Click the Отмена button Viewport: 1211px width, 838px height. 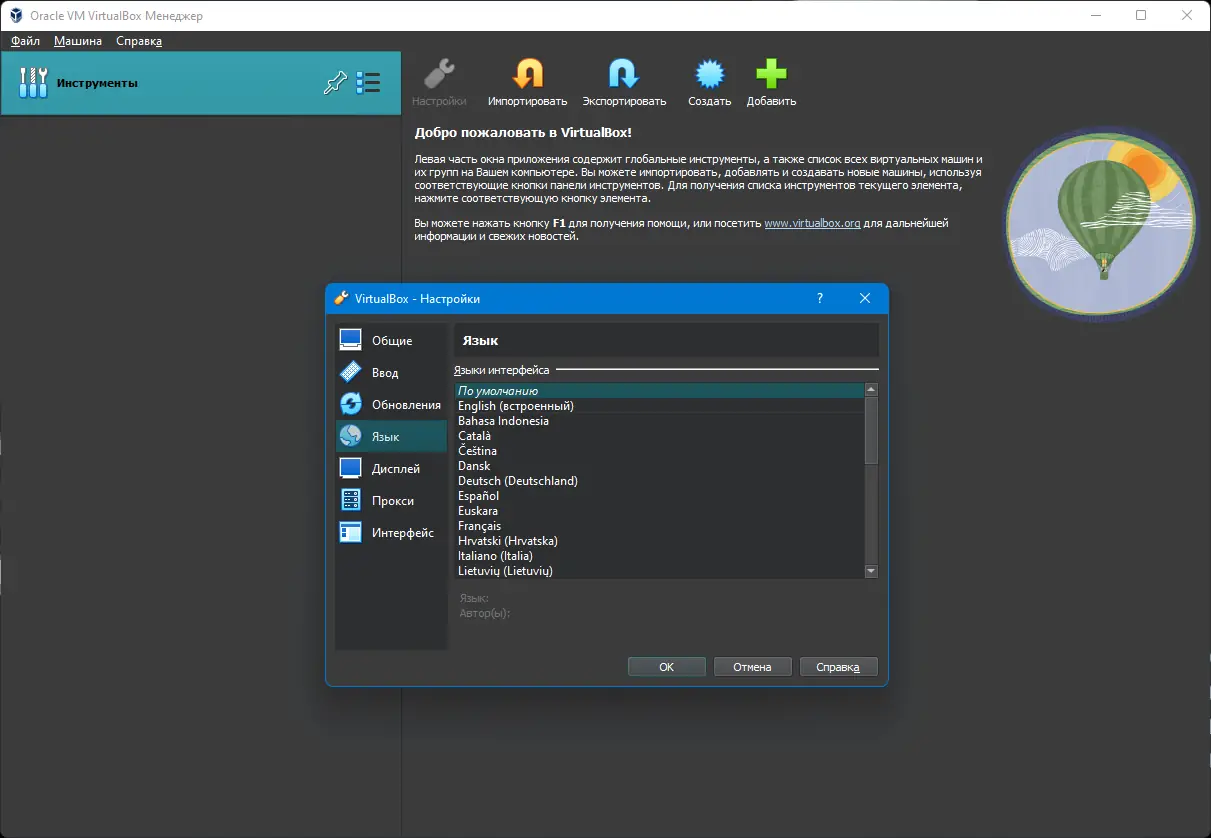(752, 667)
